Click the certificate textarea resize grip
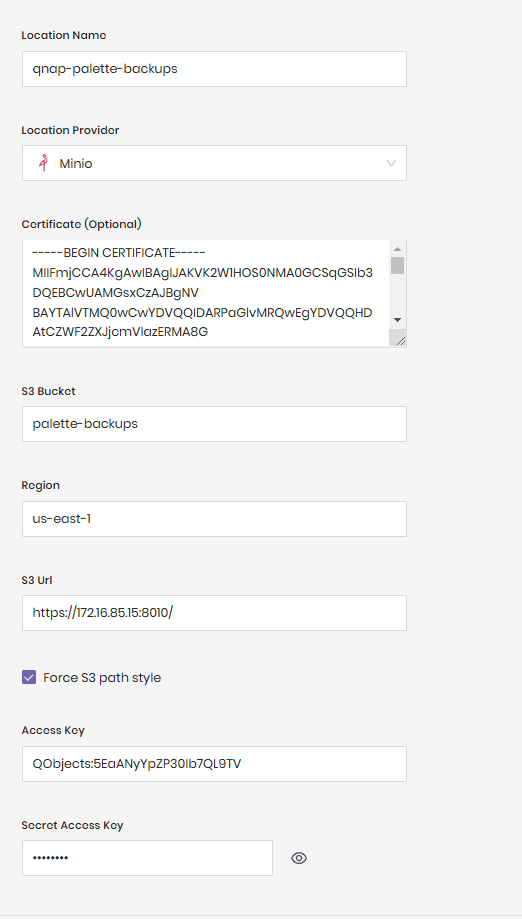Image resolution: width=522 pixels, height=919 pixels. pyautogui.click(x=400, y=341)
